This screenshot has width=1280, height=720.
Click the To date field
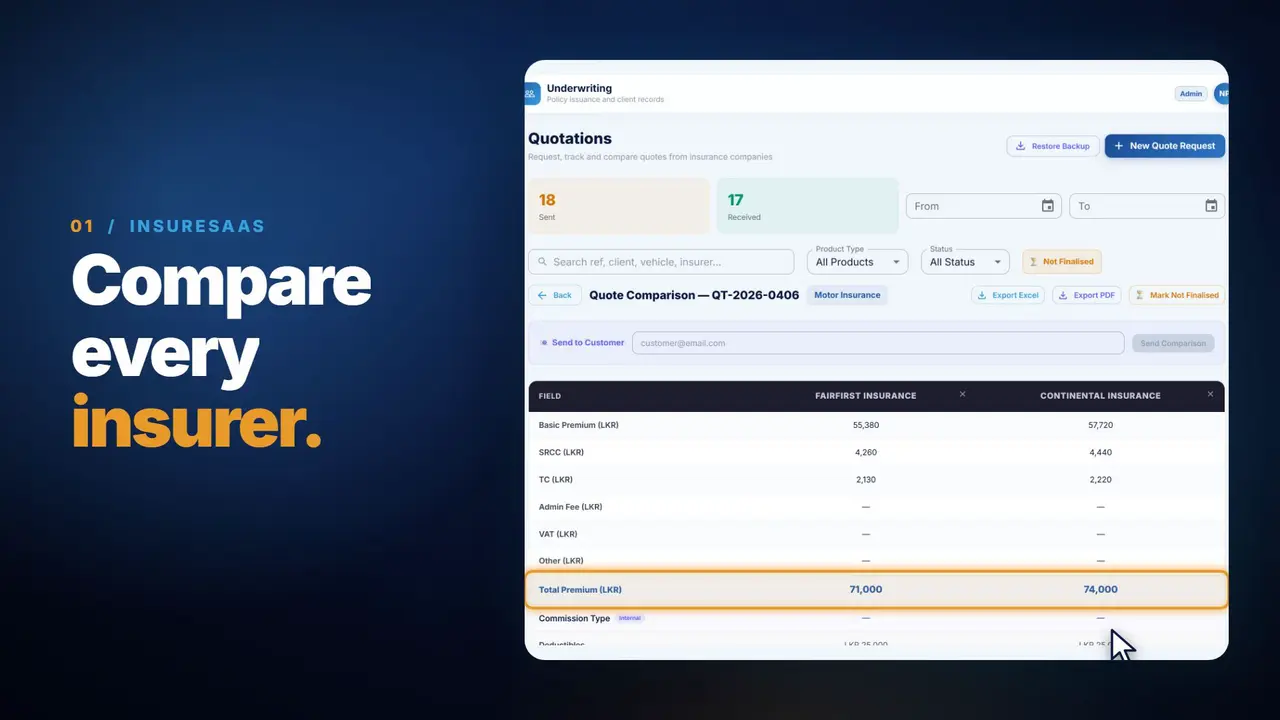(x=1147, y=206)
